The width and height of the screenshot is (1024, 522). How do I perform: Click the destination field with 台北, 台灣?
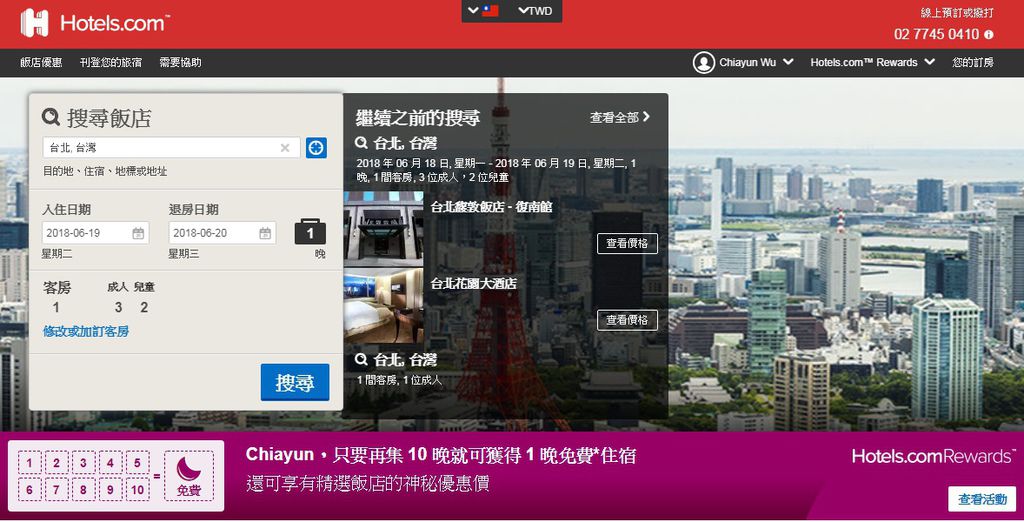pyautogui.click(x=171, y=148)
